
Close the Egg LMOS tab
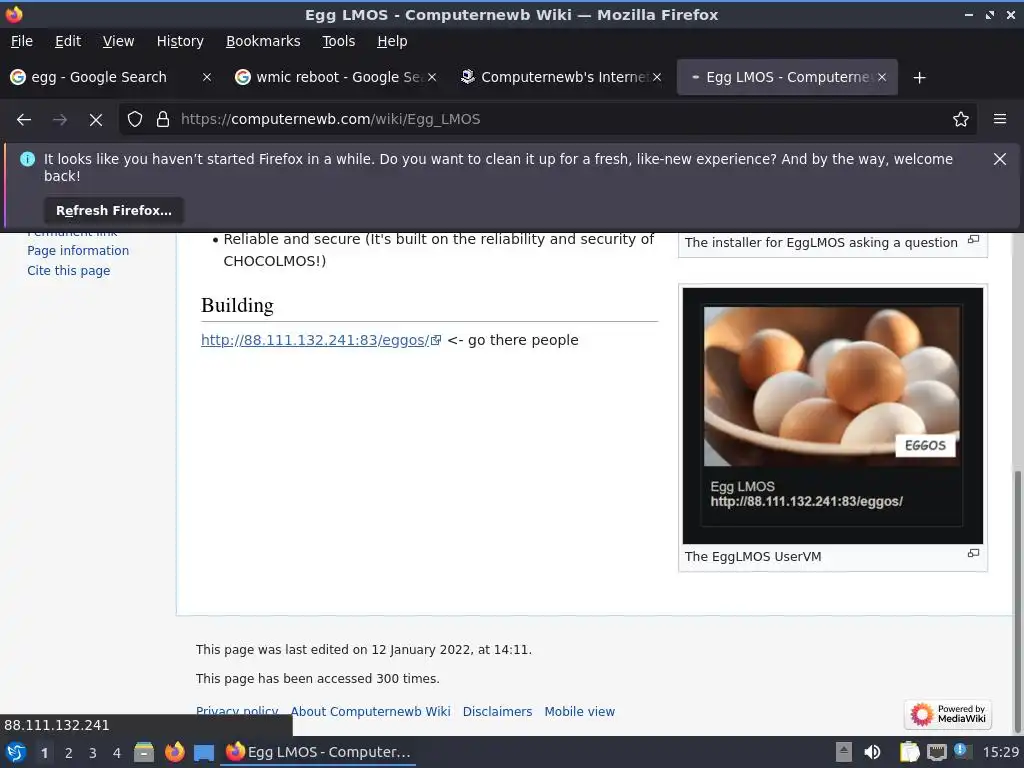882,78
